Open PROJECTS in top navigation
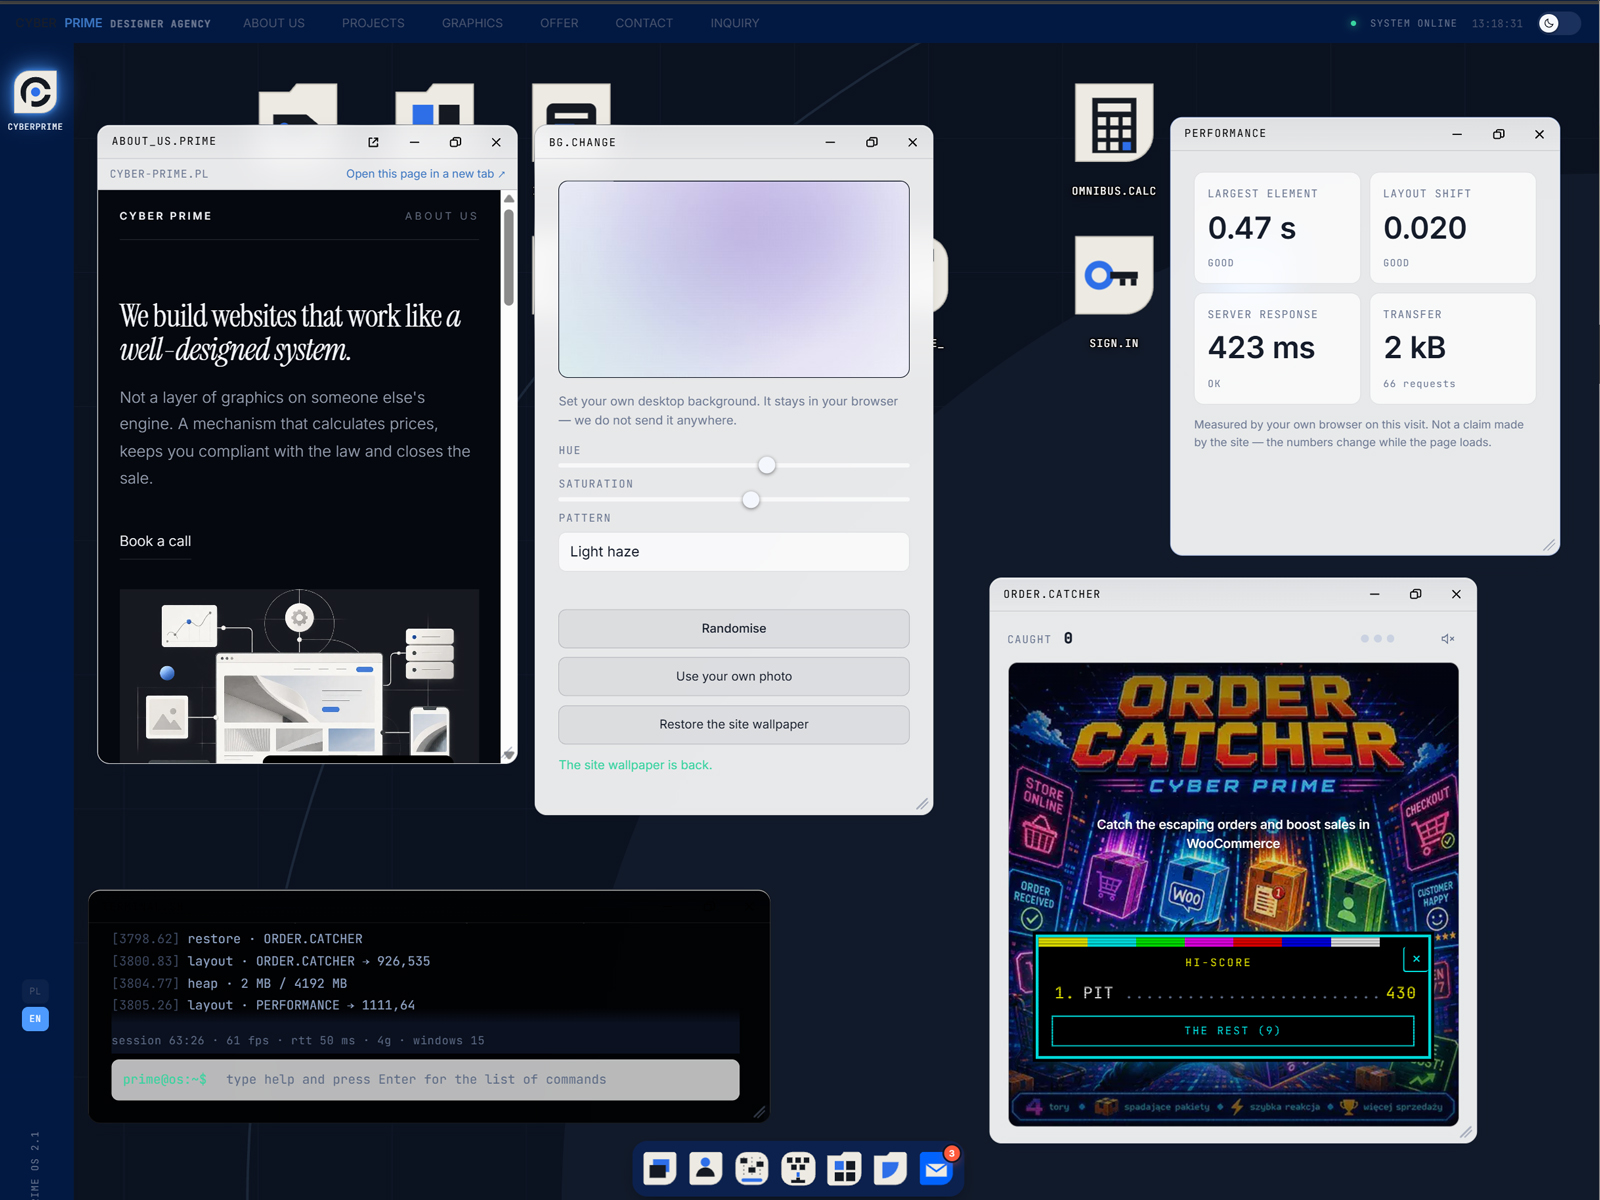The width and height of the screenshot is (1600, 1200). click(x=373, y=23)
